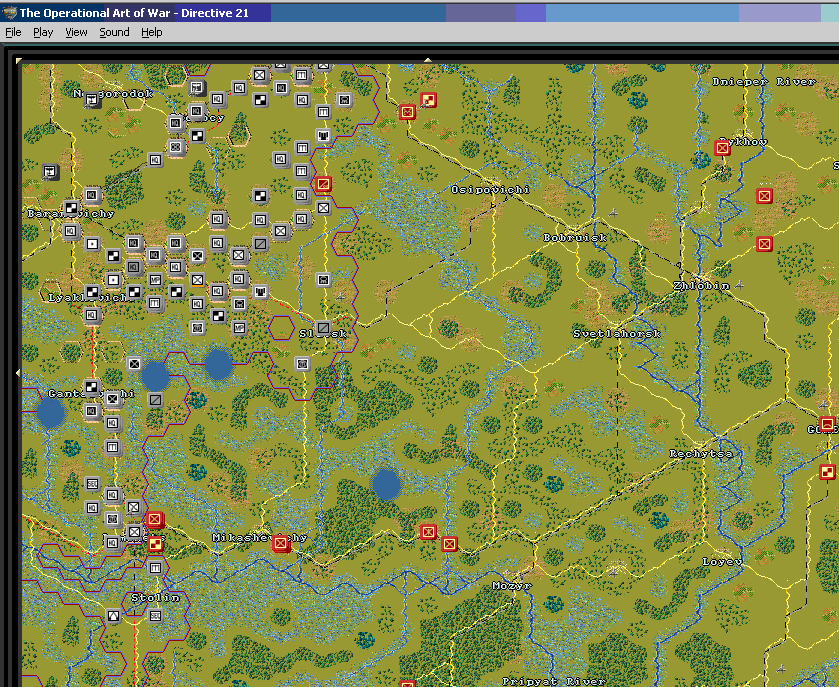839x687 pixels.
Task: Click the Osipovichi town label
Action: (x=490, y=189)
